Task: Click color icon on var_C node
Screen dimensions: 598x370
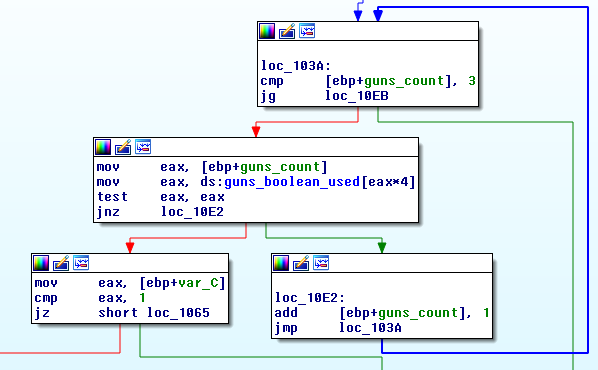Action: (x=41, y=263)
